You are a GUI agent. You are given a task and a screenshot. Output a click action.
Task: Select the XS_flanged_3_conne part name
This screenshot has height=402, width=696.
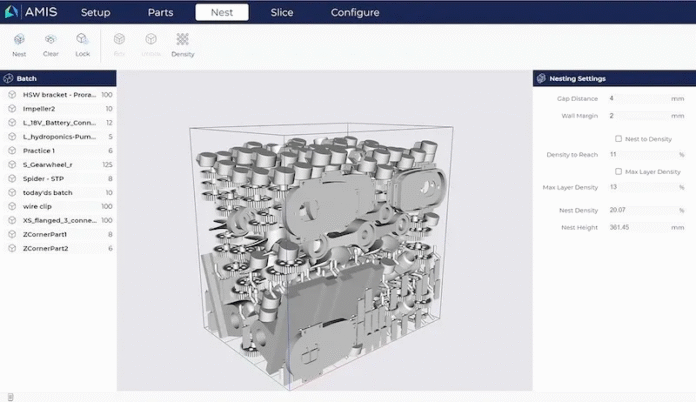pos(59,220)
